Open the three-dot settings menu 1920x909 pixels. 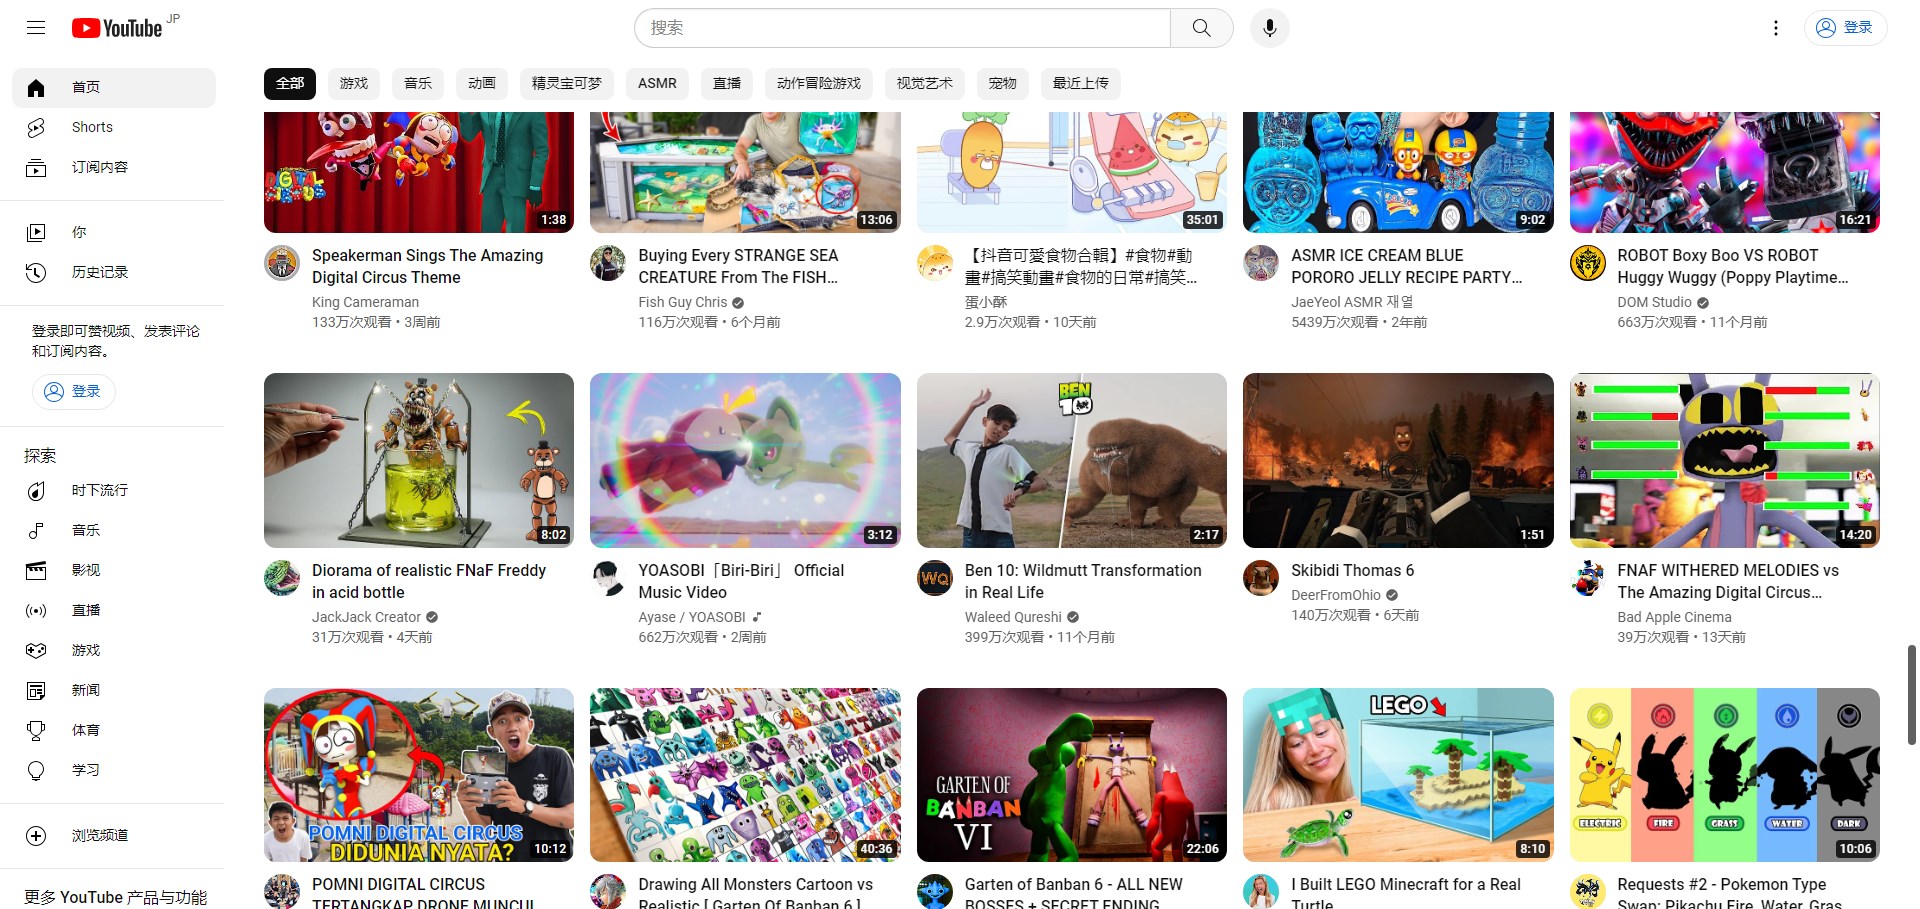point(1775,28)
